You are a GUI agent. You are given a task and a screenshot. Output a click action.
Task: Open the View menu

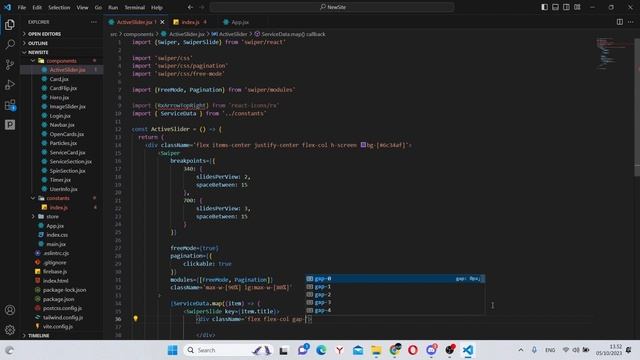click(82, 7)
